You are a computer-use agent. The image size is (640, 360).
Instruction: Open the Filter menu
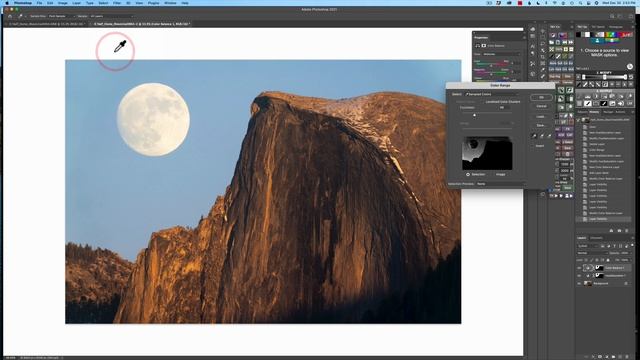pos(117,3)
